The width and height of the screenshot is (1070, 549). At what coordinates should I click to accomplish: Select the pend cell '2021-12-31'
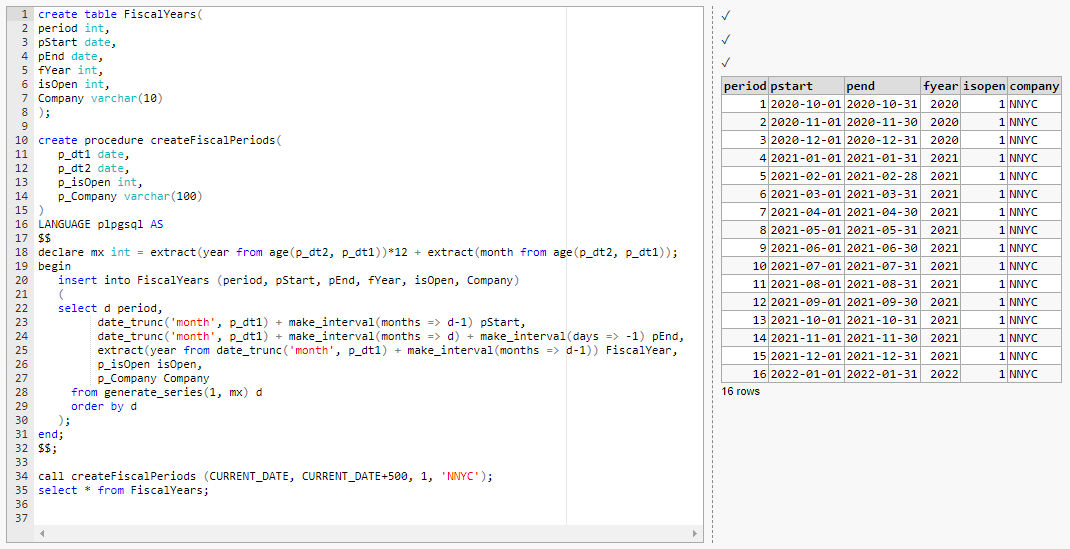click(882, 356)
